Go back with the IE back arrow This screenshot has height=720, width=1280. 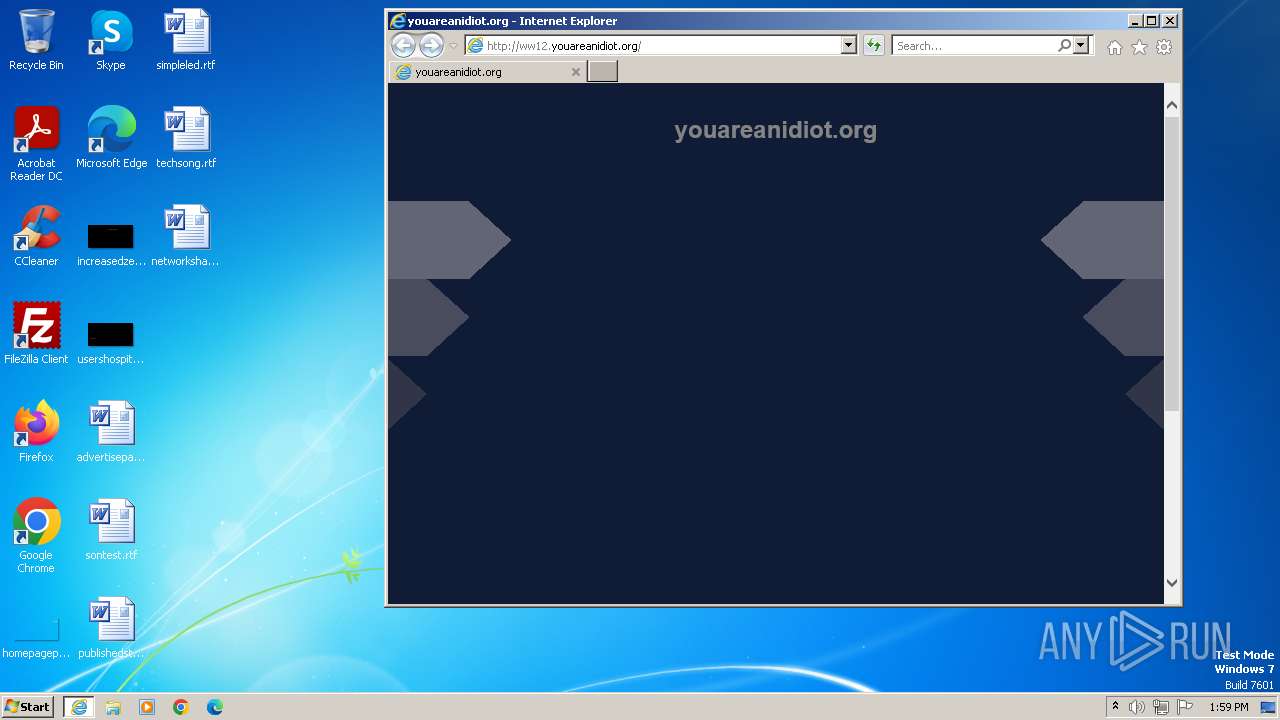click(403, 45)
